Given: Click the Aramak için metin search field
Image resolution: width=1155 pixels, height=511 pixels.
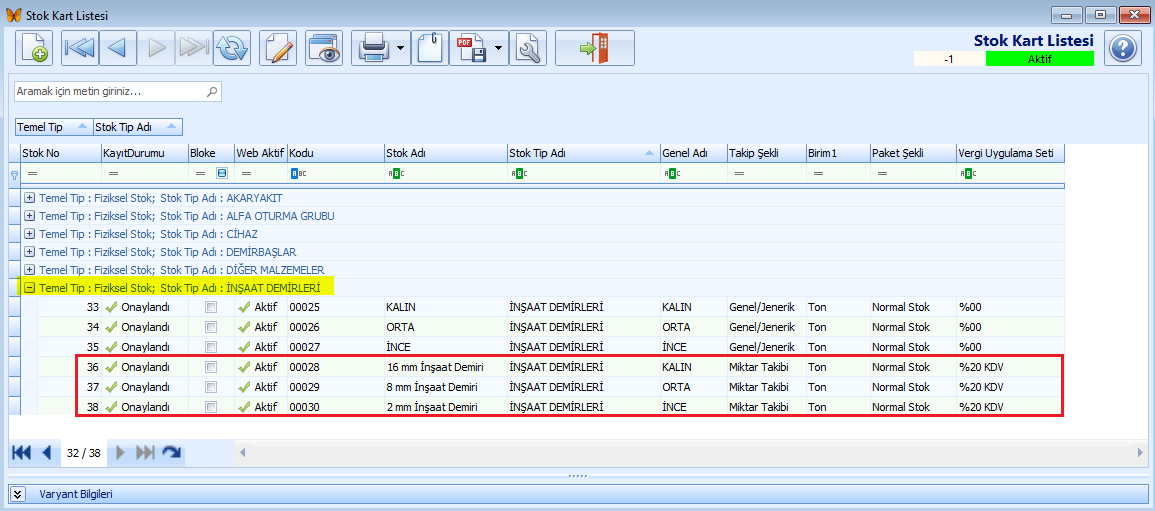Looking at the screenshot, I should pos(118,92).
